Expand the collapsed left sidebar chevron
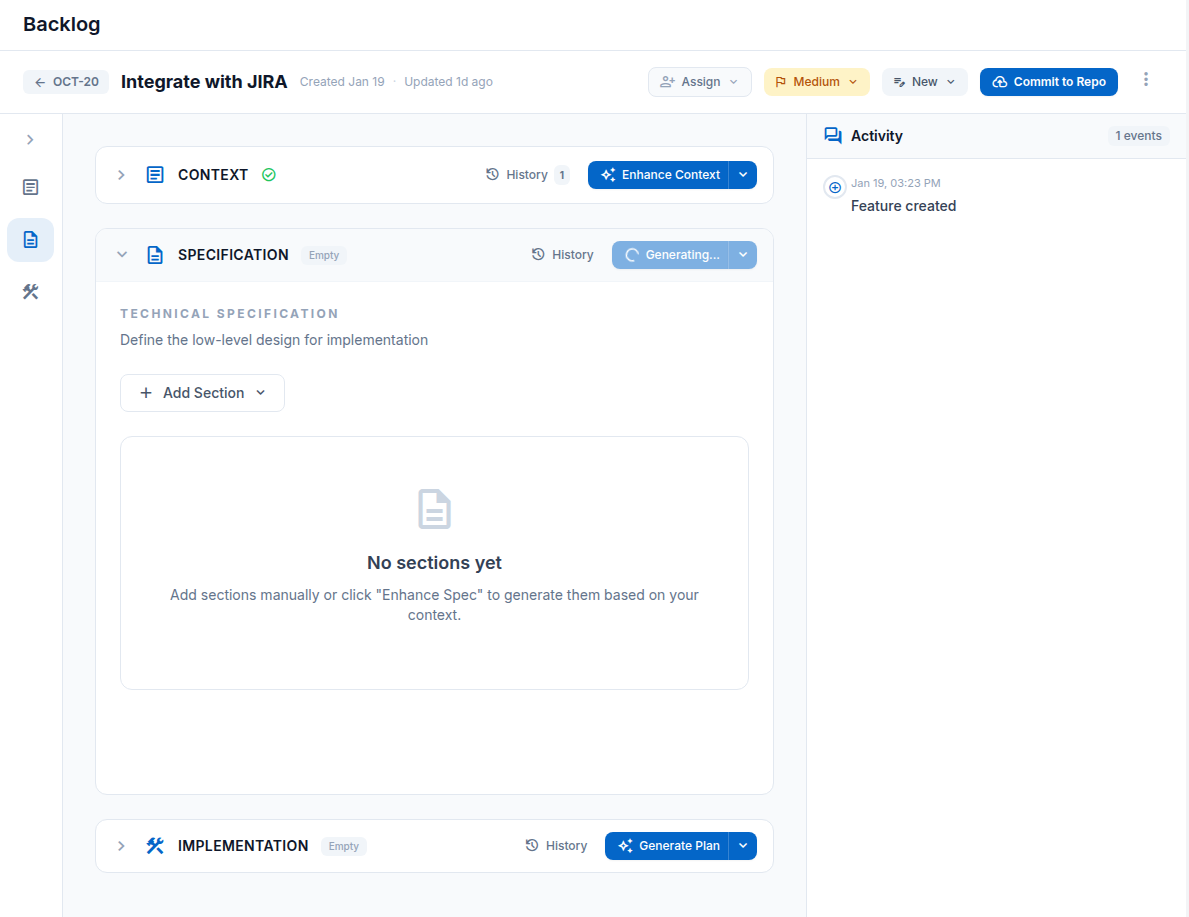Image resolution: width=1189 pixels, height=917 pixels. [x=30, y=140]
